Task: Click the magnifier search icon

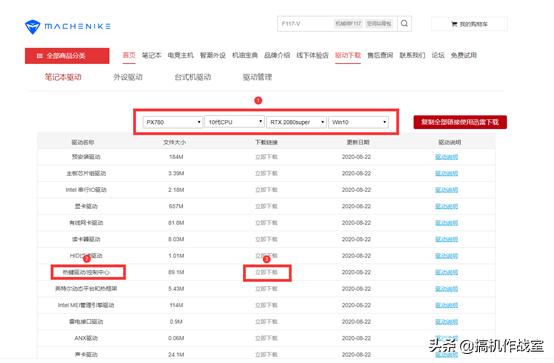Action: click(405, 24)
